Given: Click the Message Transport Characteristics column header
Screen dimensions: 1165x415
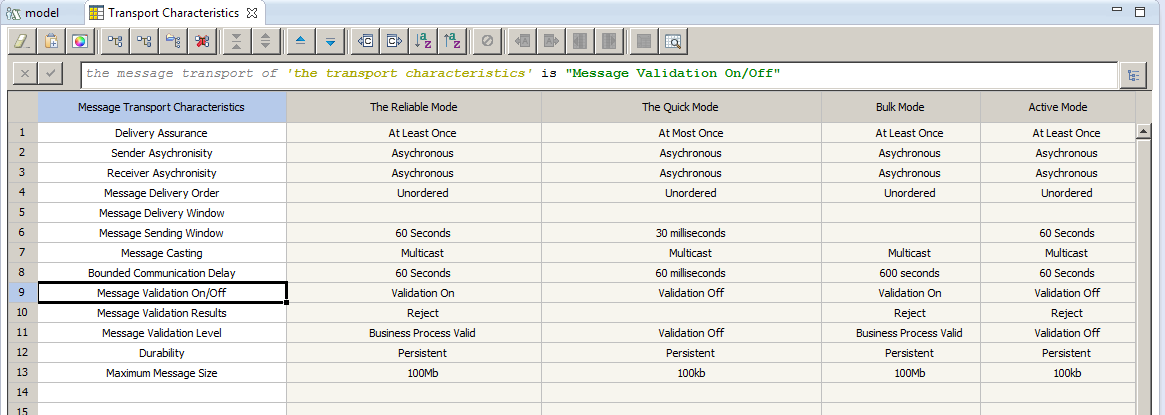Looking at the screenshot, I should click(x=161, y=107).
